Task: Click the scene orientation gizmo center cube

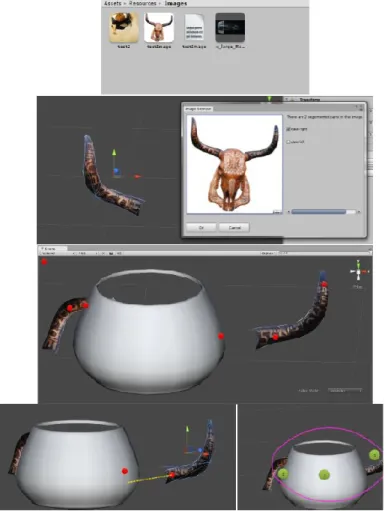Action: 358,272
